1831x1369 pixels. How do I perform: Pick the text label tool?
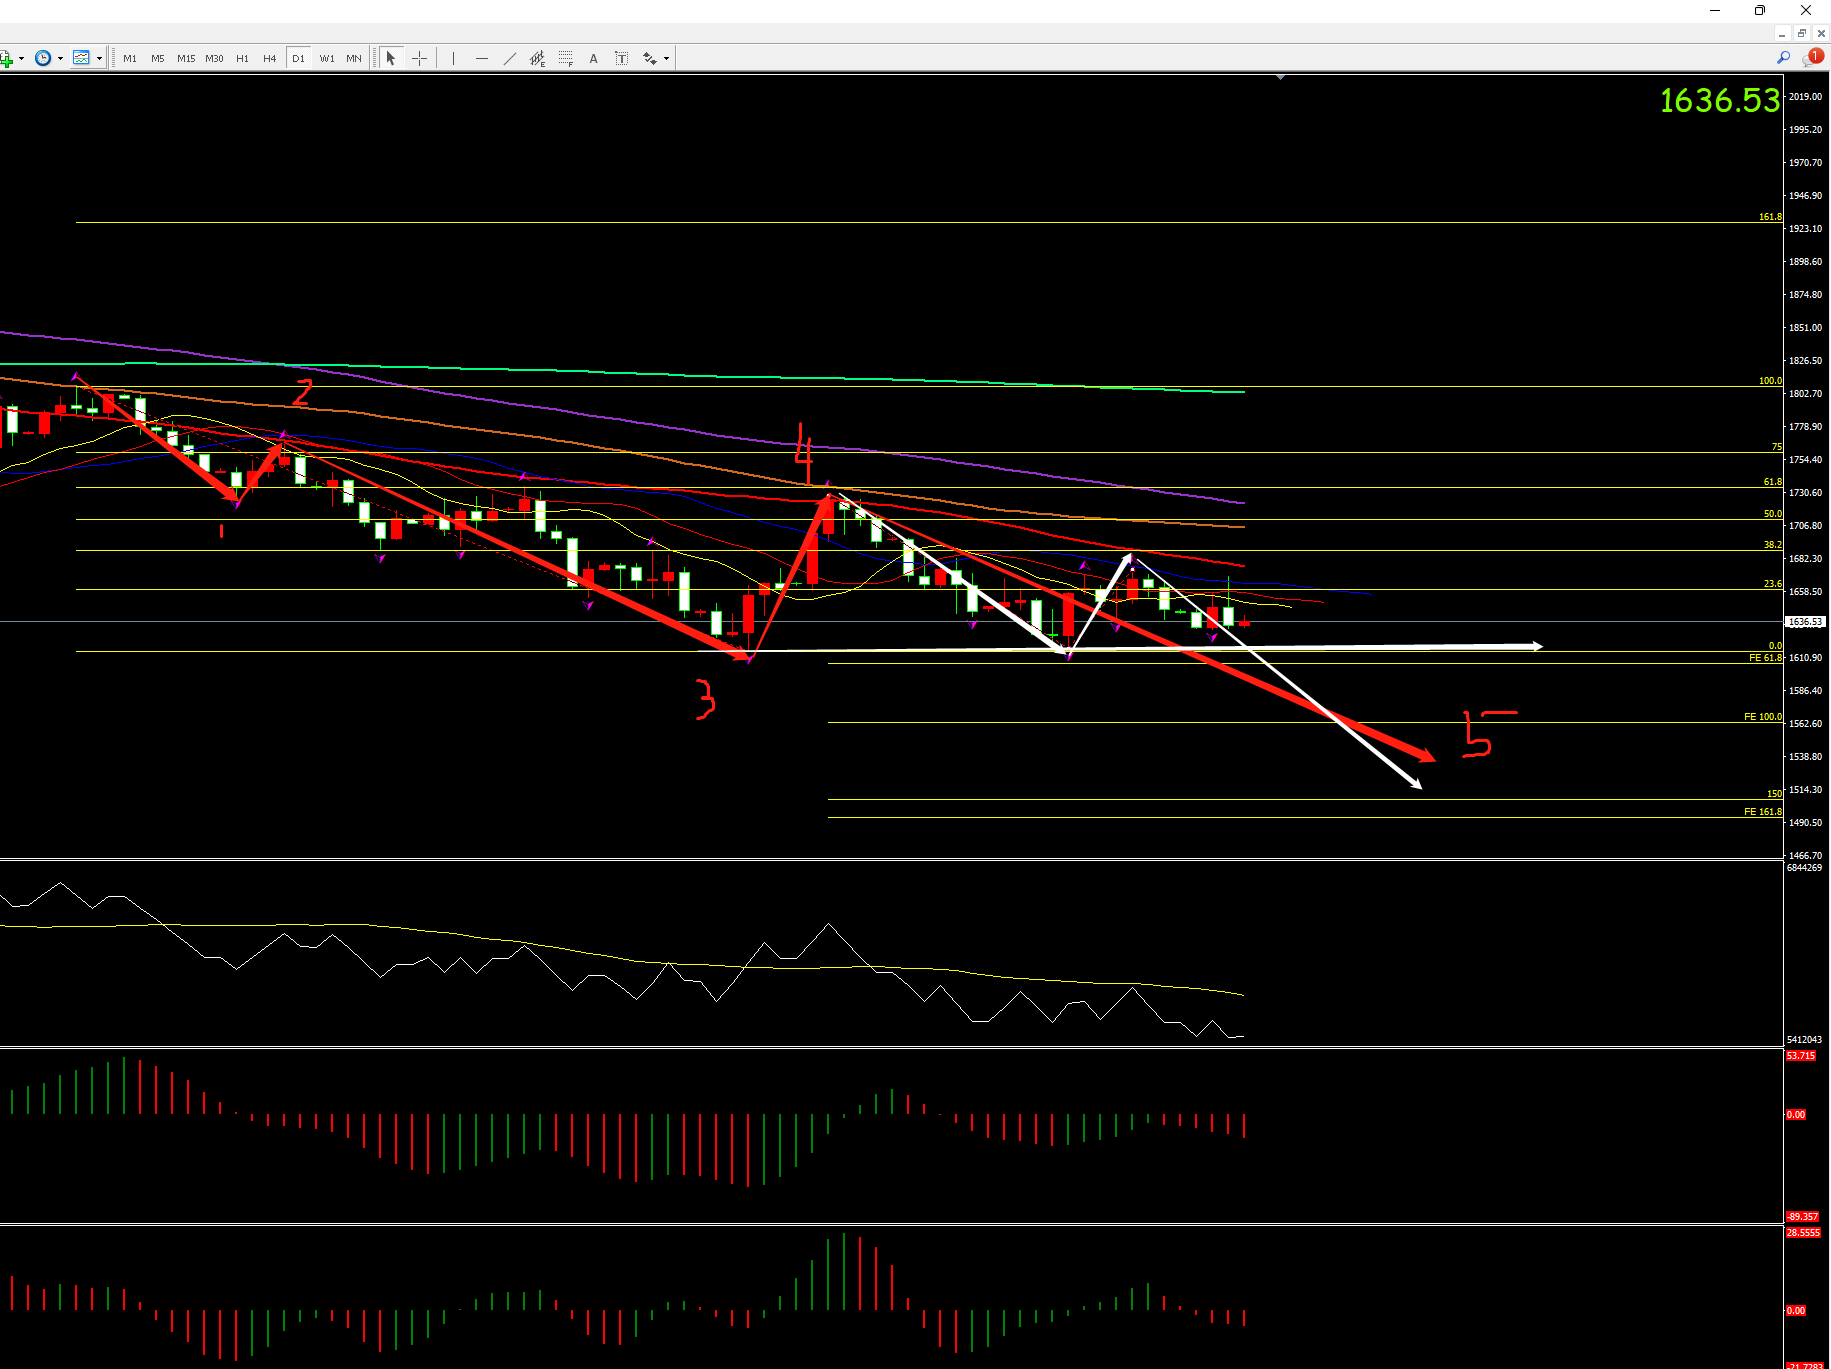tap(621, 58)
